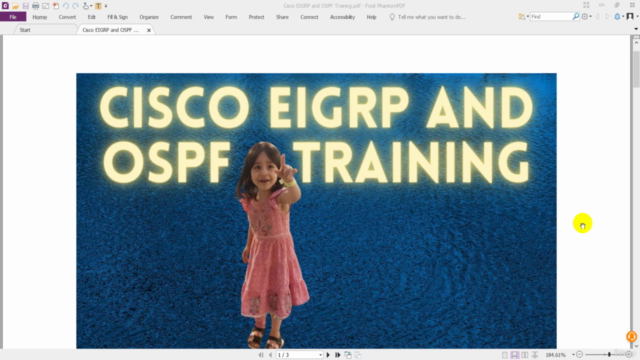Click the zoom out minus button
Screen dimensions: 640x360
coord(580,355)
